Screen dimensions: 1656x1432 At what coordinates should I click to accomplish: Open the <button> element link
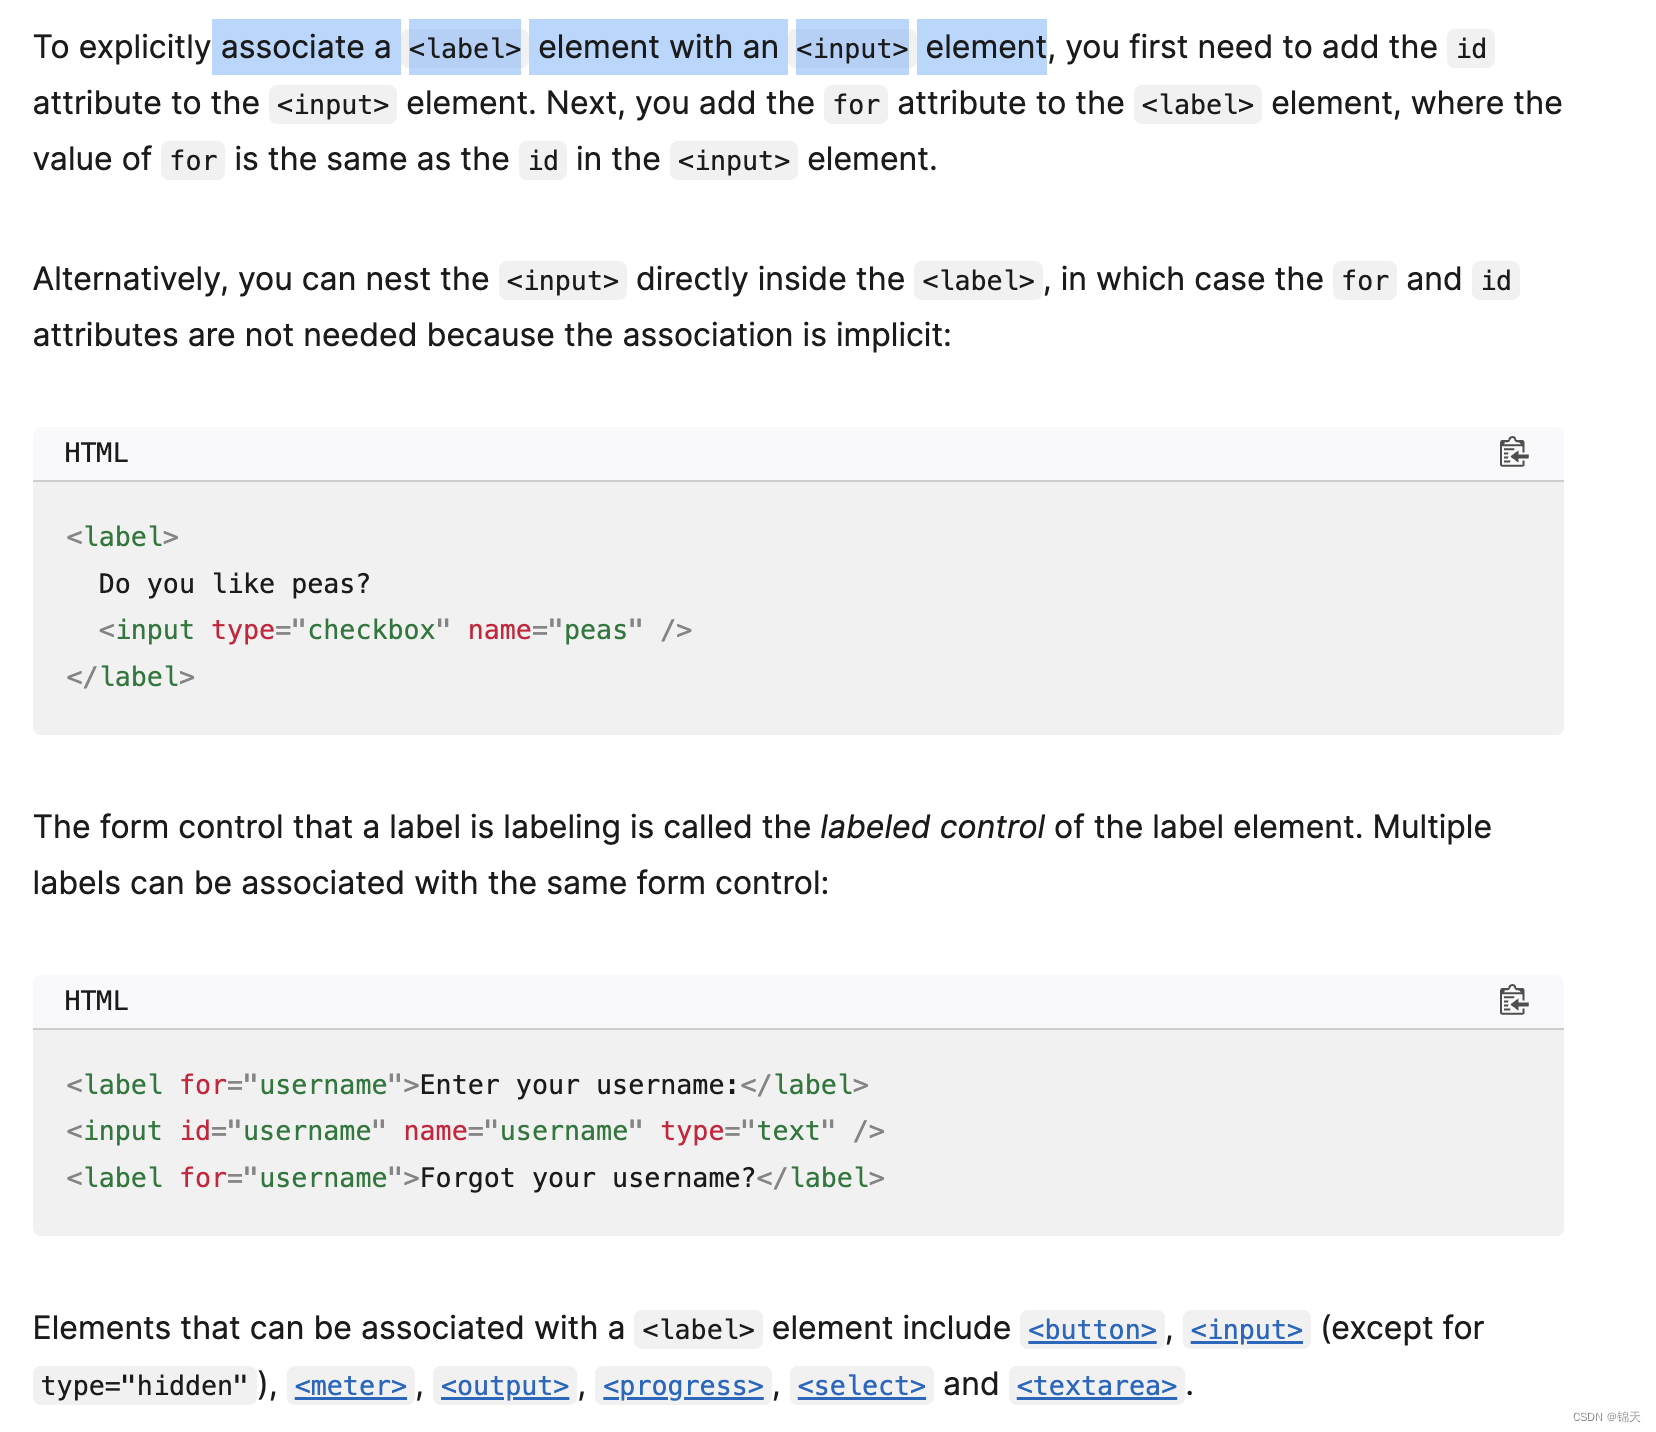[1092, 1329]
